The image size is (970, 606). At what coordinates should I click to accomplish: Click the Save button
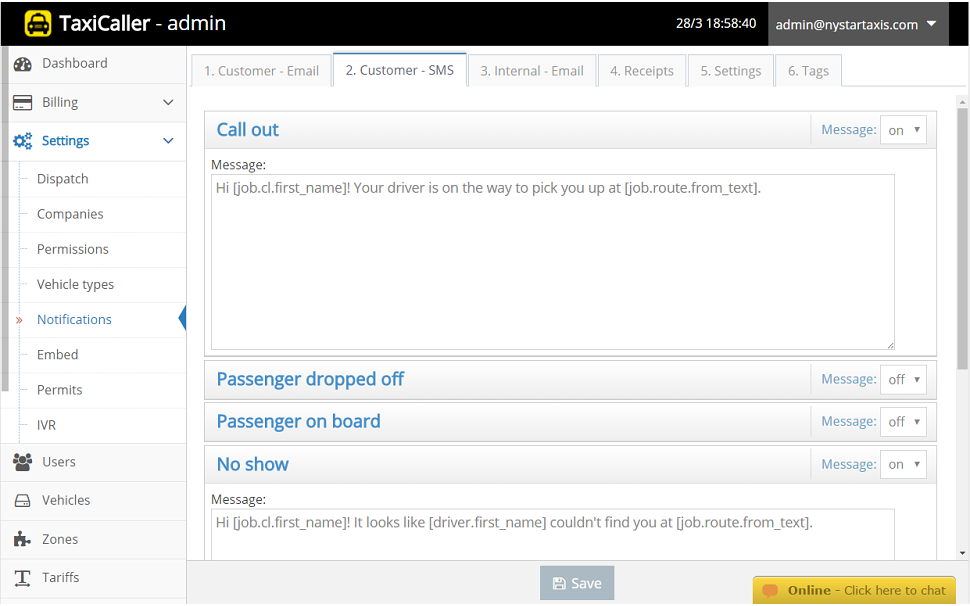coord(576,582)
